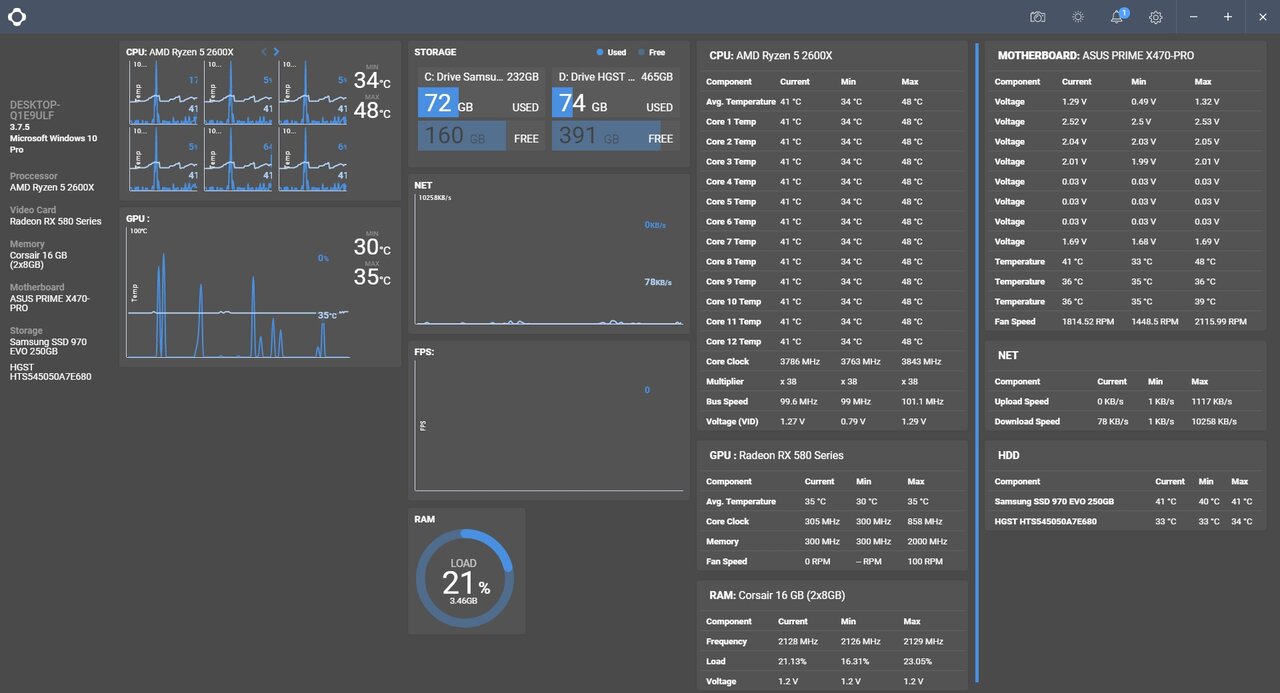Click Samsung SSD 970 EVO 250GB in sidebar
Screen dimensions: 1280x693
pos(48,347)
